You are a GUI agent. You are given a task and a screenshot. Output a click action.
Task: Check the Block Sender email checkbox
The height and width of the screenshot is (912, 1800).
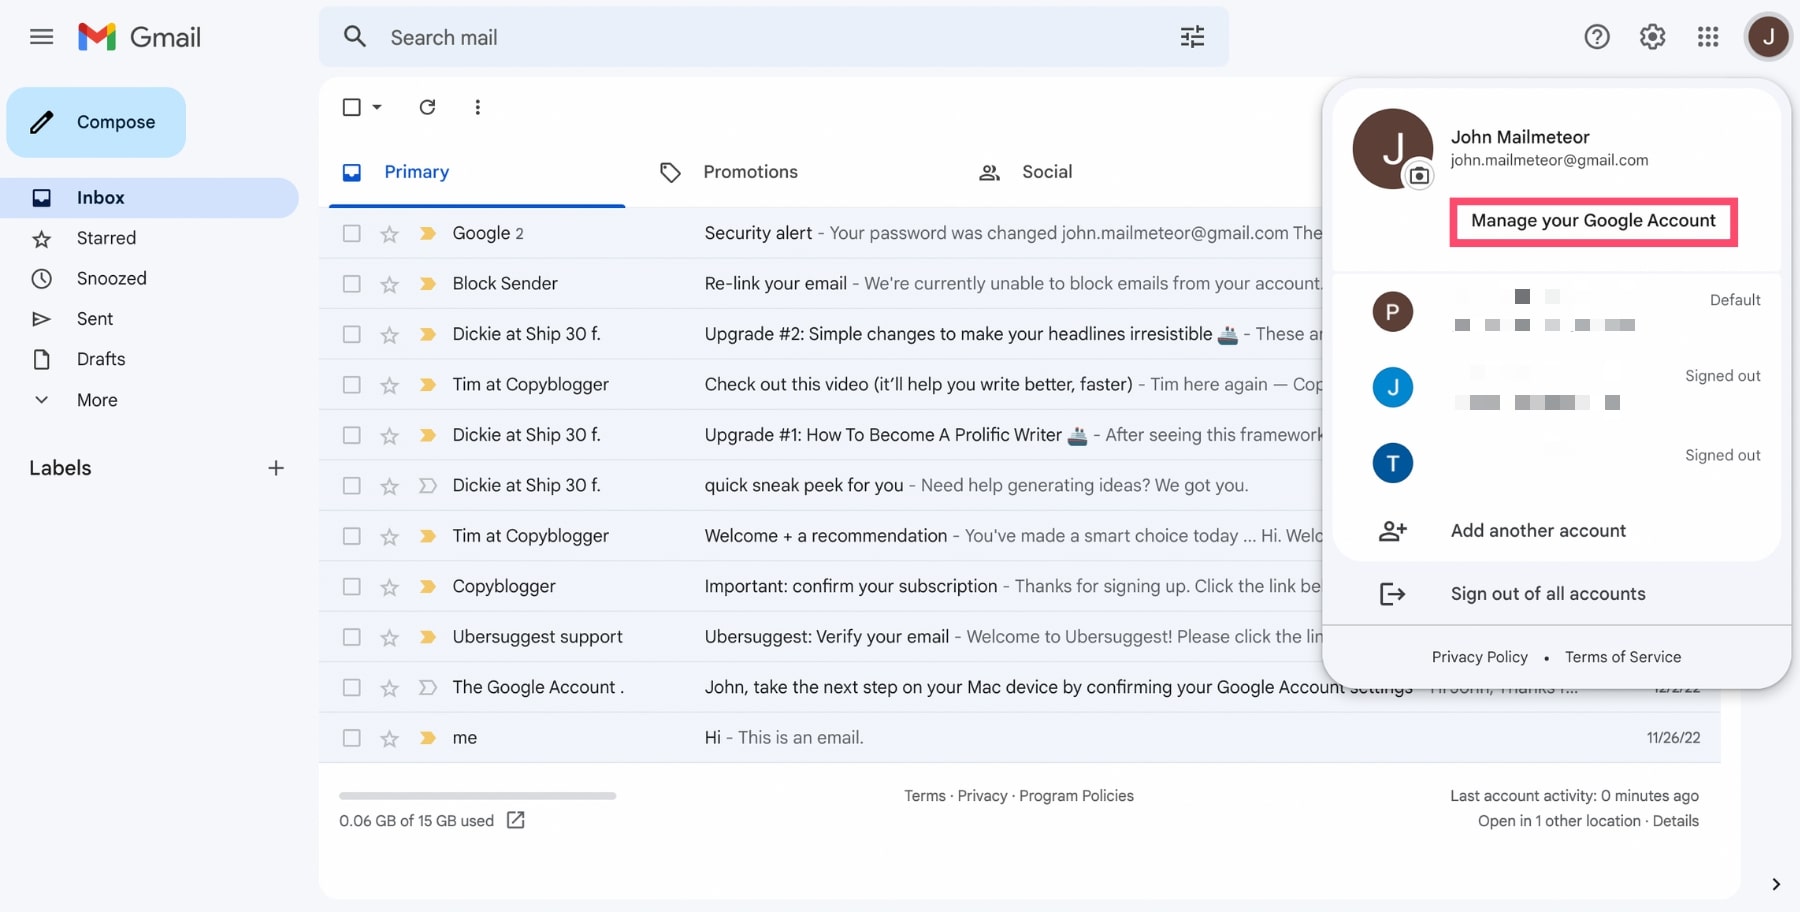click(x=351, y=284)
